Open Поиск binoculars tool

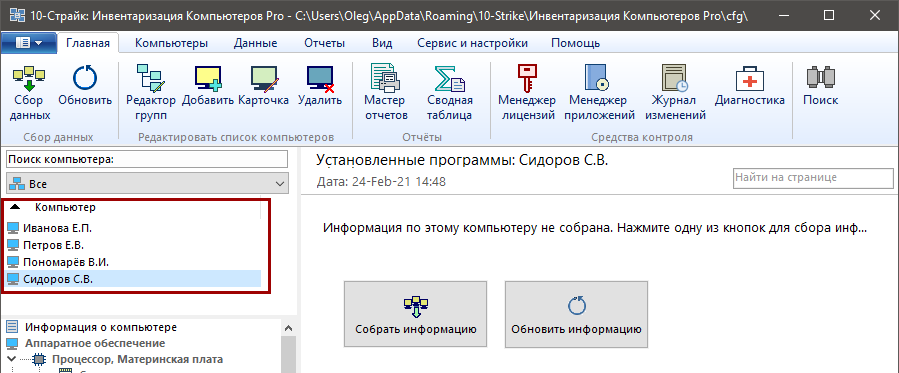pyautogui.click(x=820, y=86)
